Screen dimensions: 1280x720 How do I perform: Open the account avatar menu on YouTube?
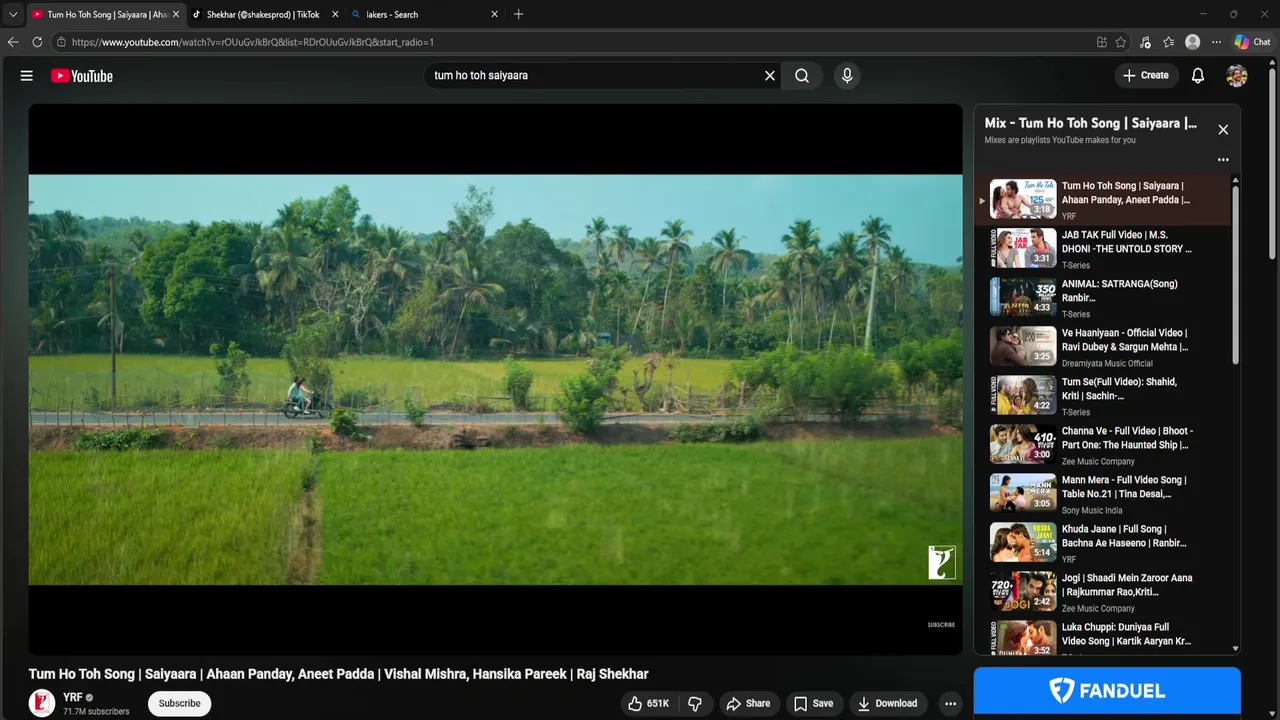click(x=1237, y=75)
